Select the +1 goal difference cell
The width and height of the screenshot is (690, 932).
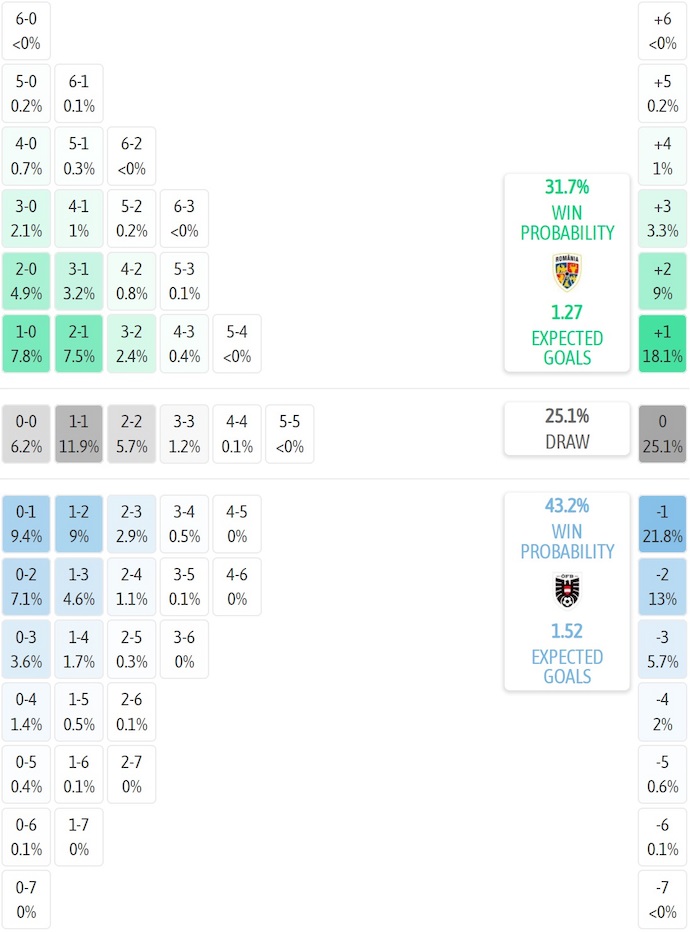coord(662,344)
